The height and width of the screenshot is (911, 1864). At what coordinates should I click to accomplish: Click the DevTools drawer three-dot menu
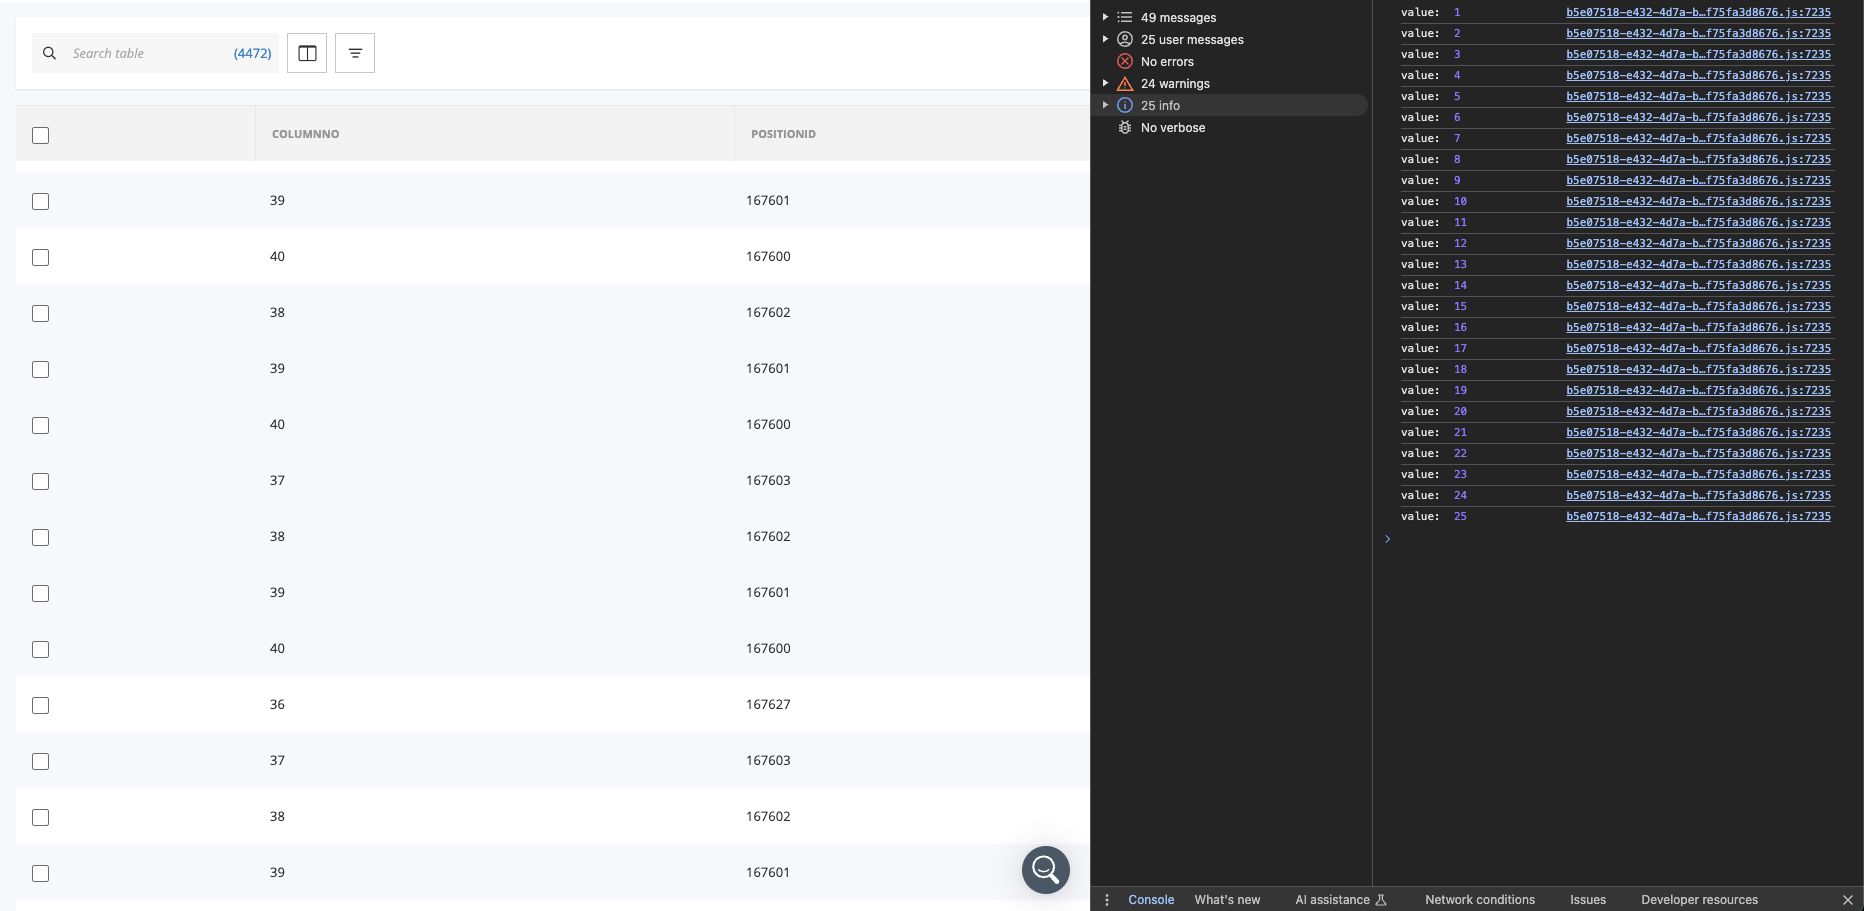pyautogui.click(x=1107, y=900)
